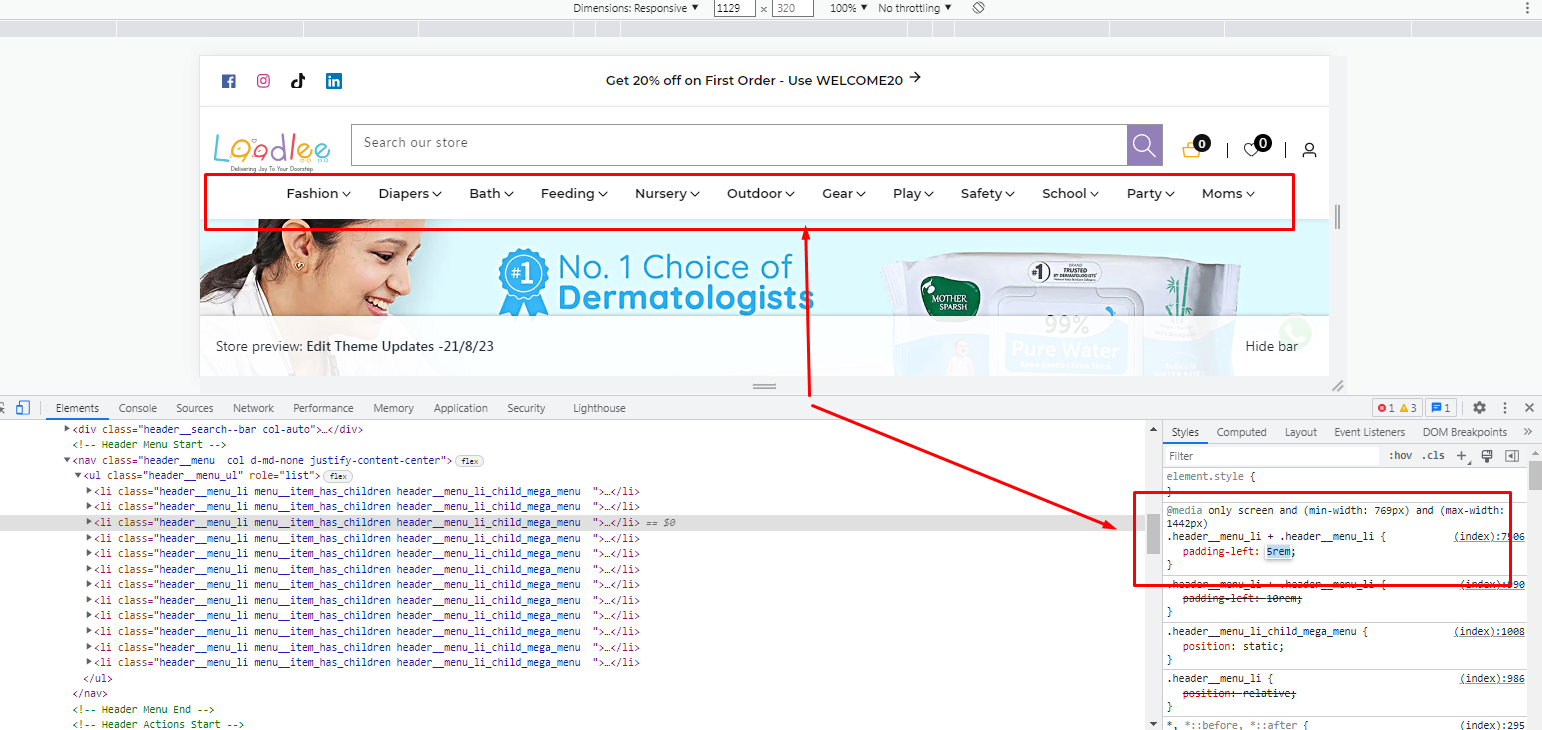Click the errors and warnings counter

(1397, 408)
